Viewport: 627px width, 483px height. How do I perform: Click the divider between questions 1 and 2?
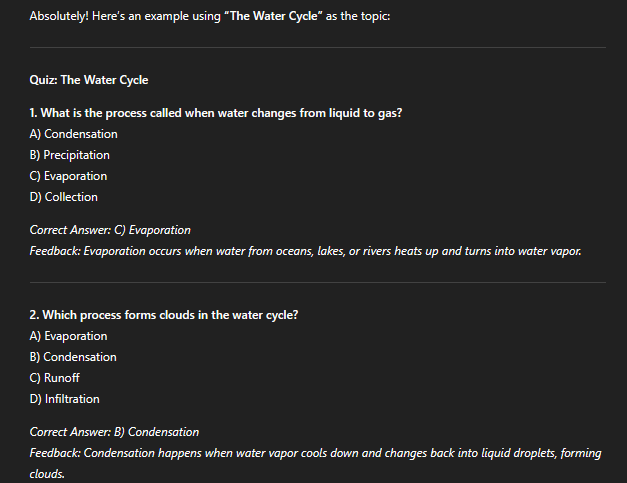(318, 283)
